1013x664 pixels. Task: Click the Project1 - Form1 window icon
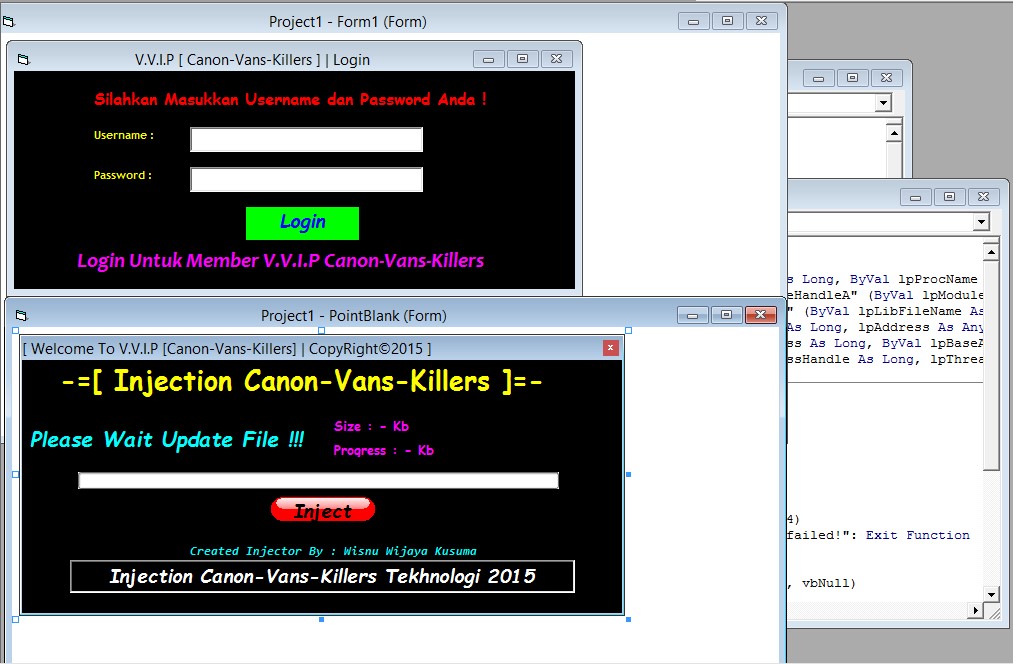pyautogui.click(x=9, y=22)
